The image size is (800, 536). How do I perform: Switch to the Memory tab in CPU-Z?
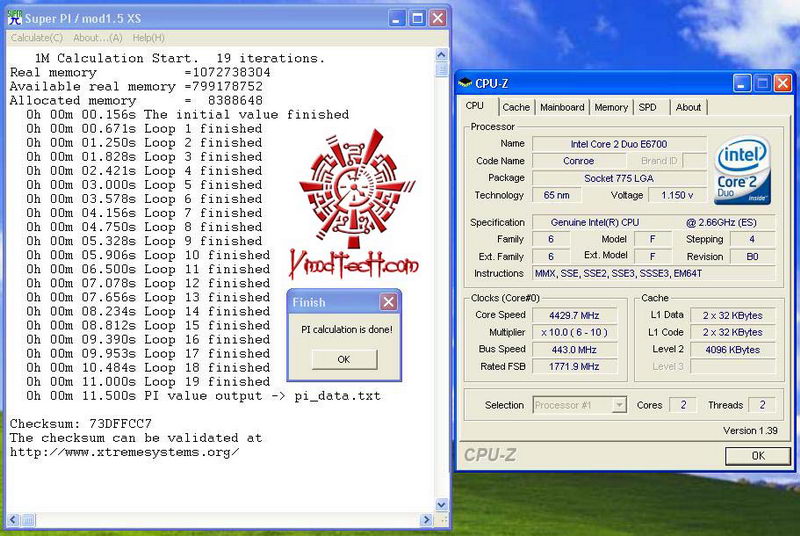[611, 107]
